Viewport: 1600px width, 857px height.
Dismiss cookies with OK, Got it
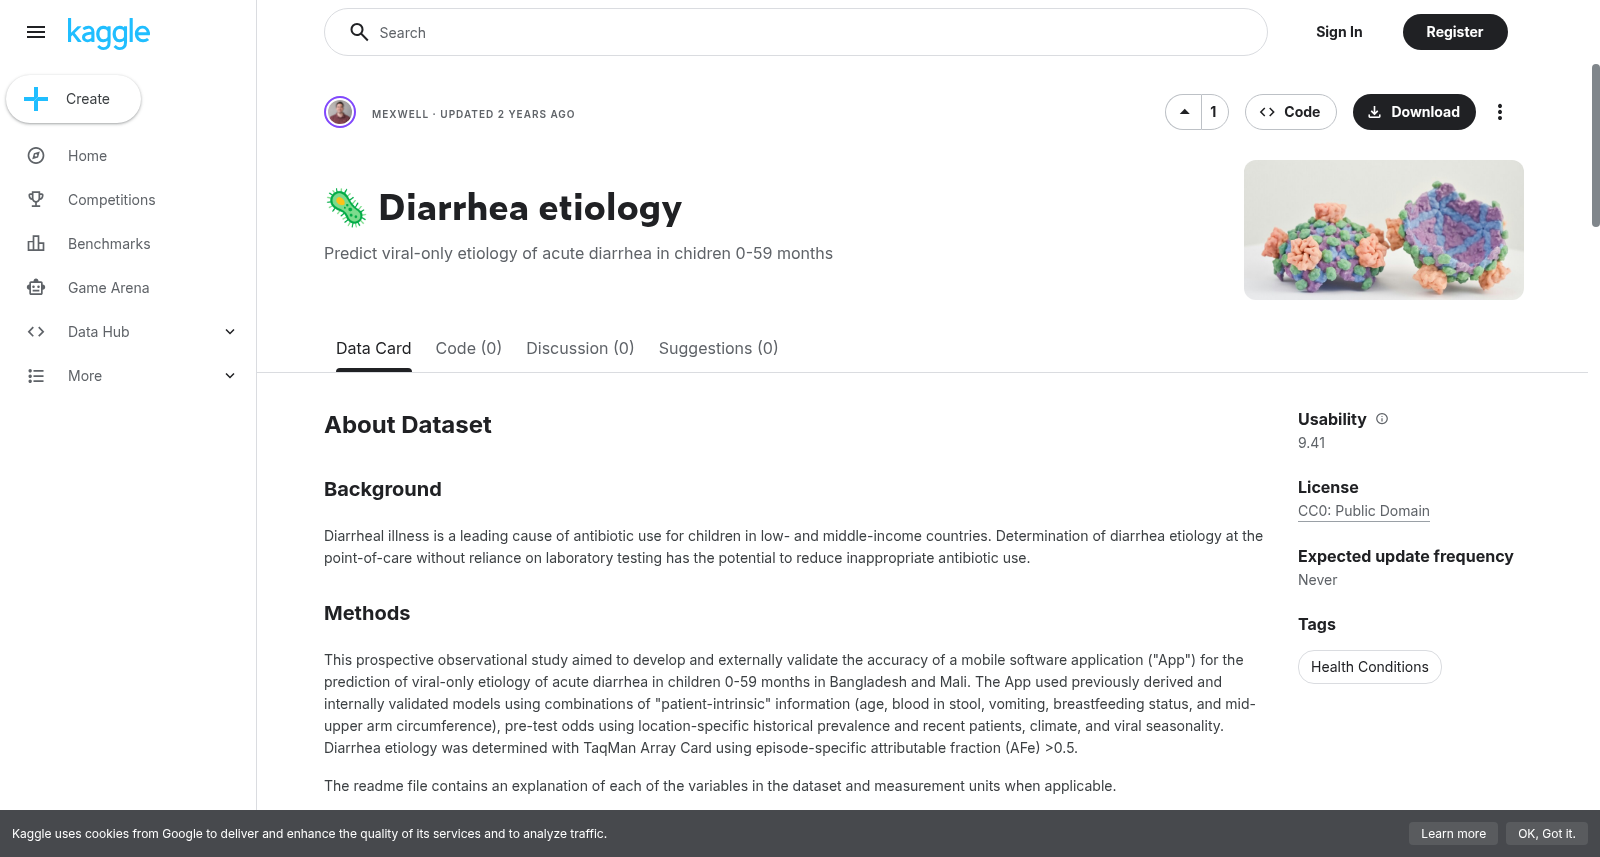[1546, 833]
